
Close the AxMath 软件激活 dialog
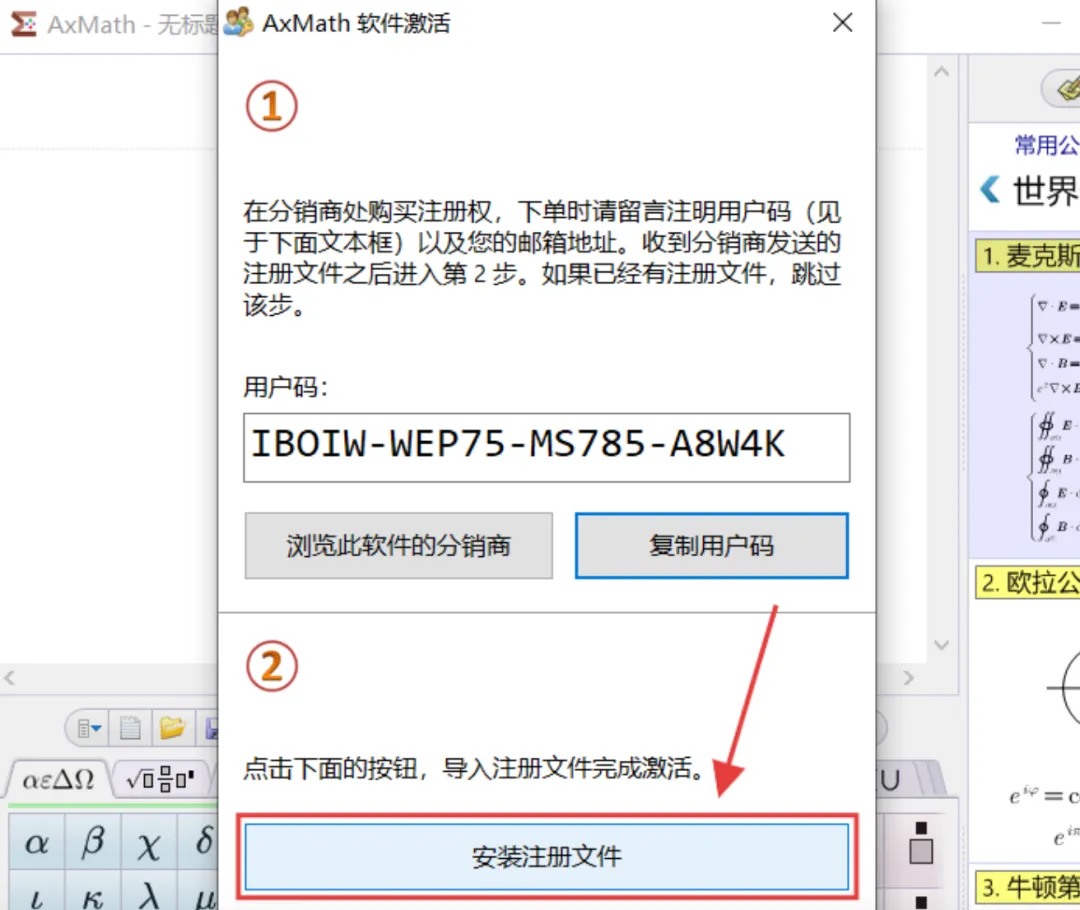(x=842, y=23)
